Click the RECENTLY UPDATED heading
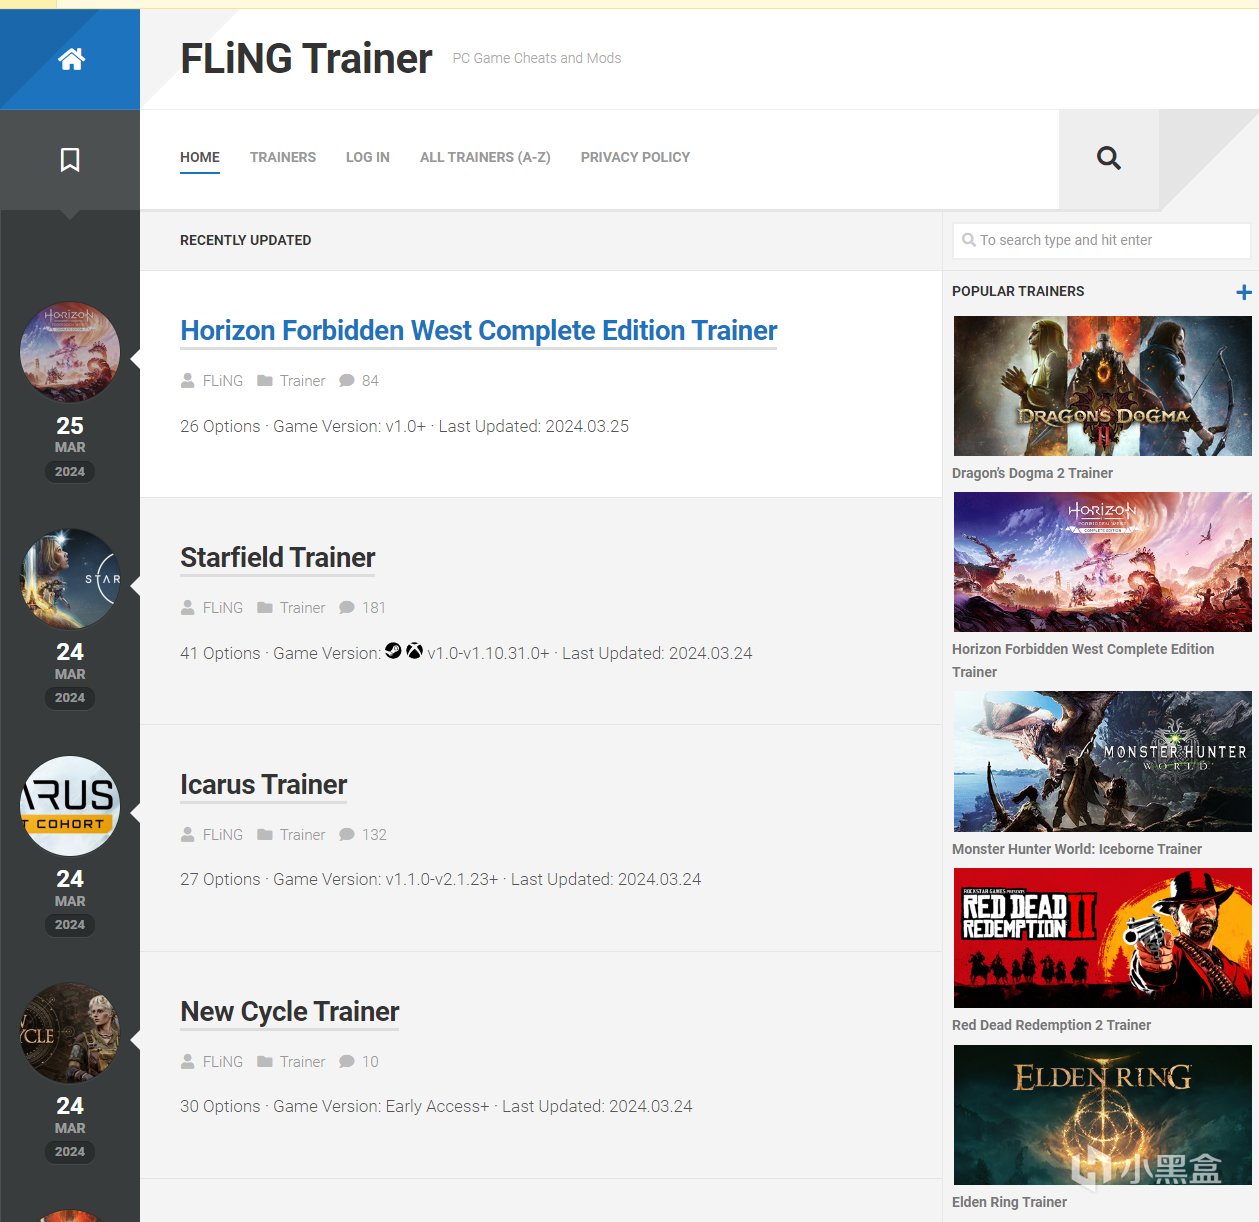The width and height of the screenshot is (1259, 1222). [245, 240]
